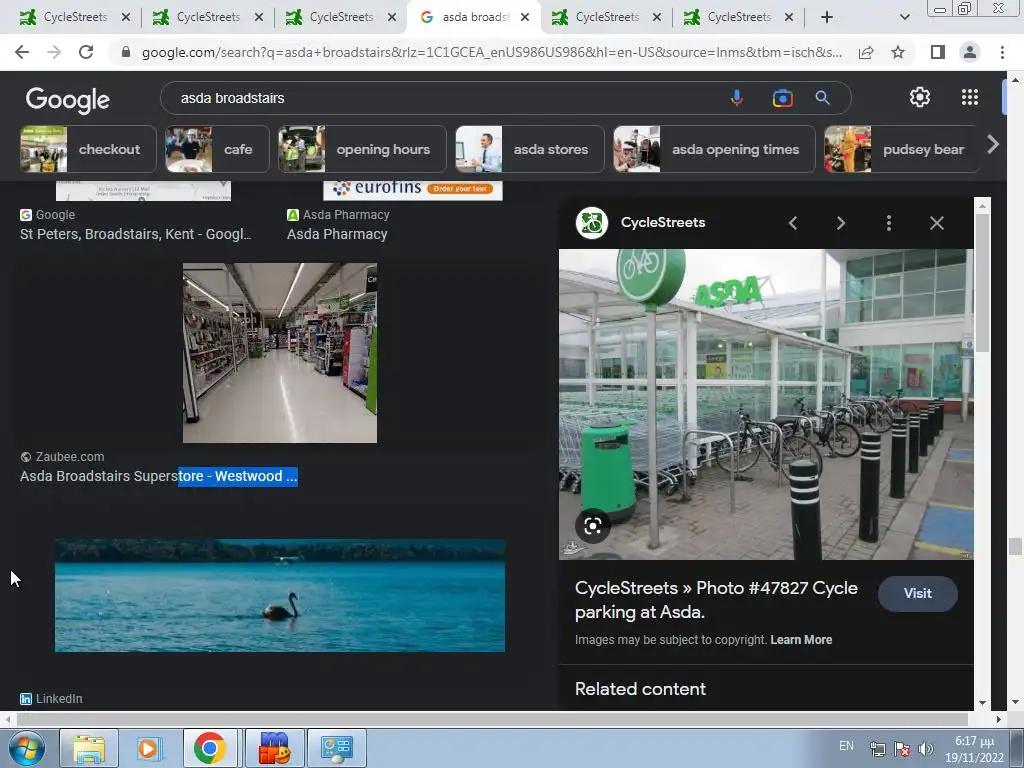
Task: Click the Zaubee.com source label
Action: coord(70,456)
